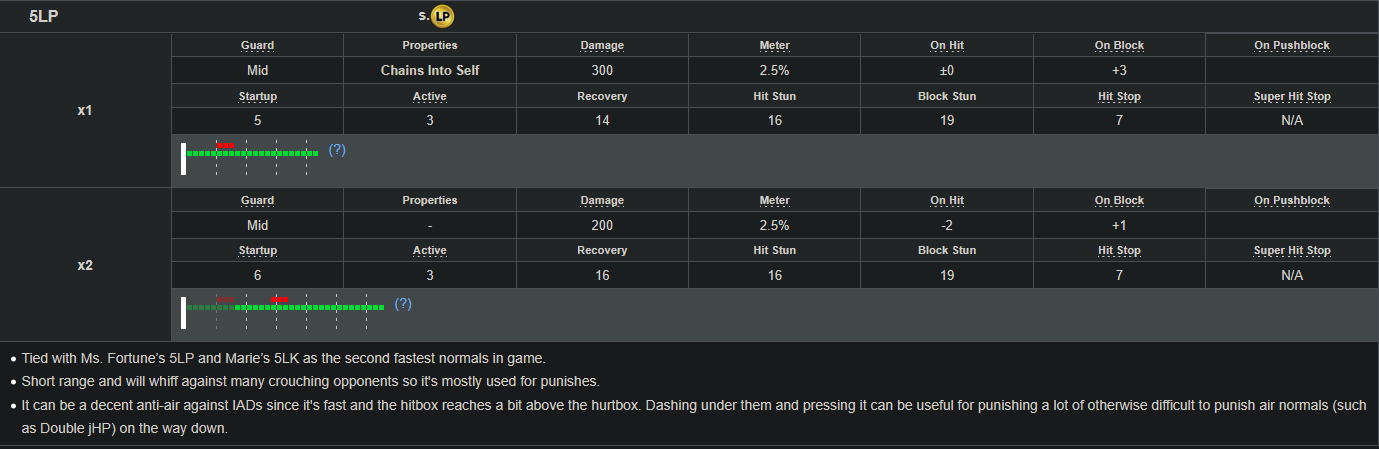1379x449 pixels.
Task: Click Hit Stop header in x1 table
Action: click(x=1119, y=97)
